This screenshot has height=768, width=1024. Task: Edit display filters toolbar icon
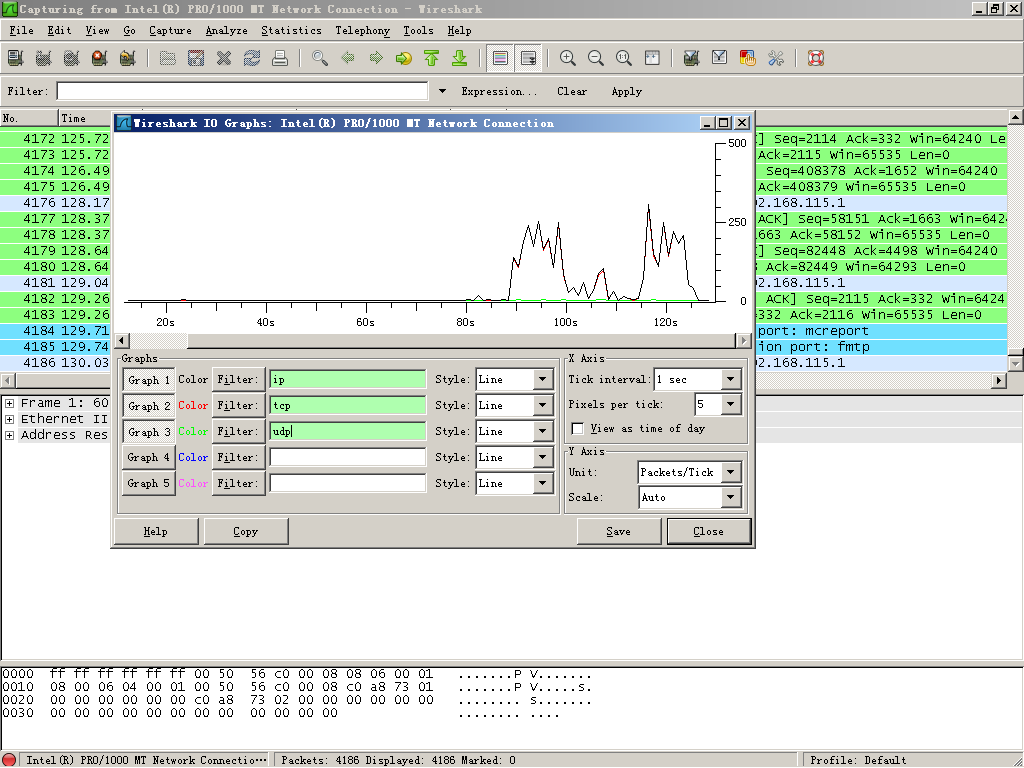720,58
